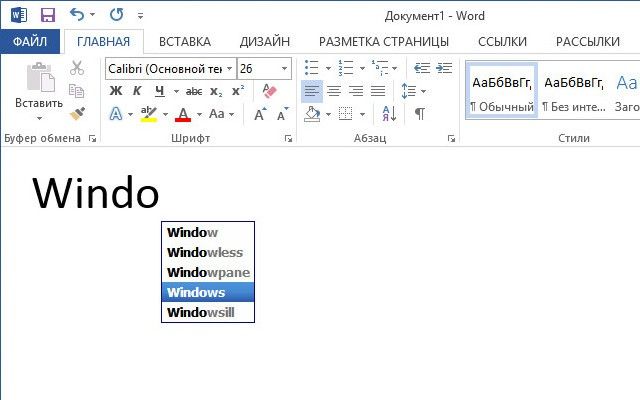Select the Windowpane autocomplete suggestion

pyautogui.click(x=208, y=272)
